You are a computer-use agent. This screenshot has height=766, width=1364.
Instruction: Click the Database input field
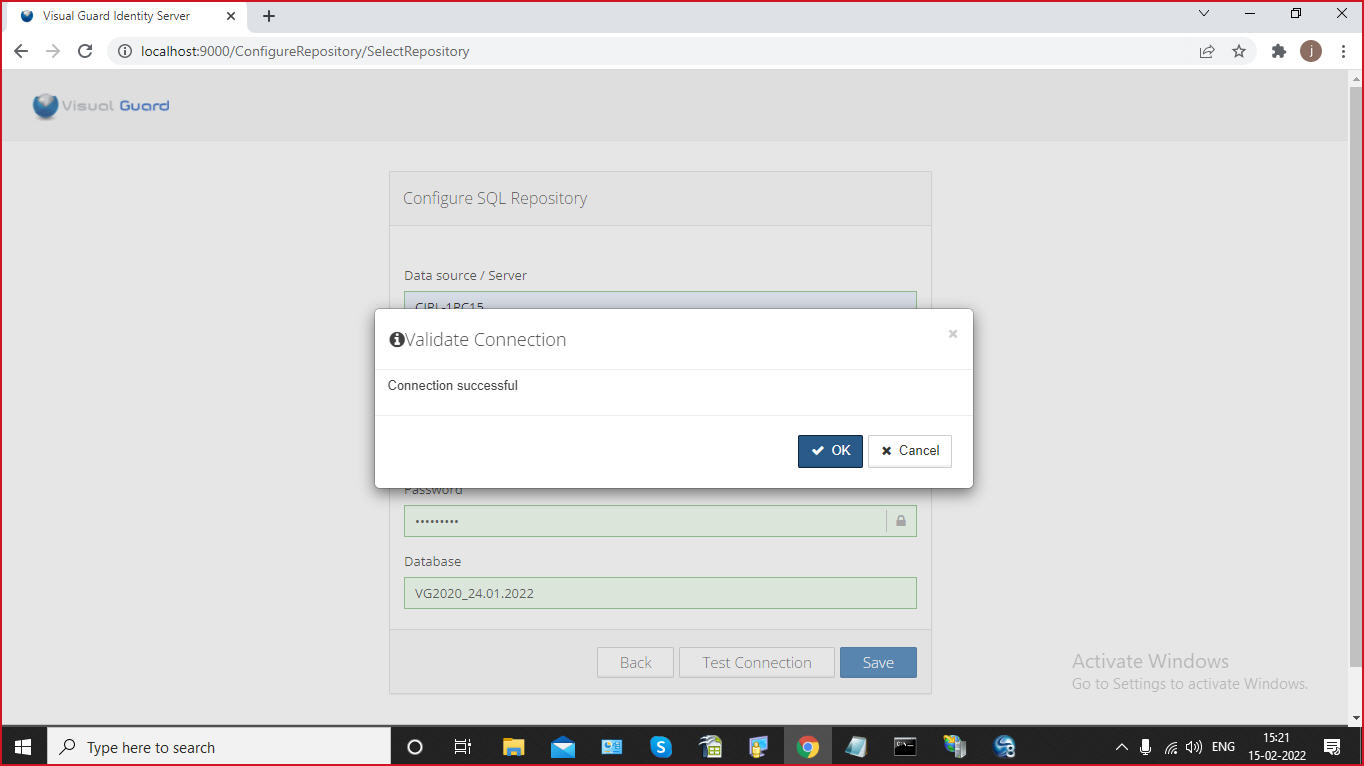pos(660,592)
